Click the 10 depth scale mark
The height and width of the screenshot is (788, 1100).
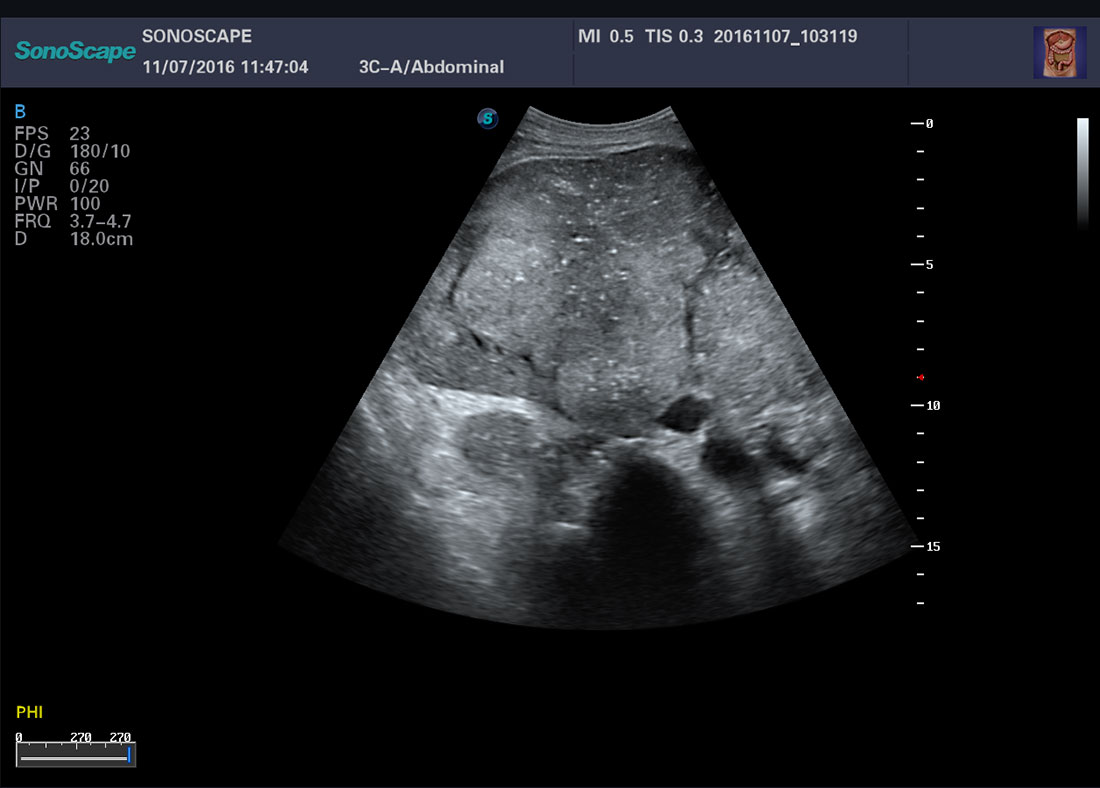point(925,406)
